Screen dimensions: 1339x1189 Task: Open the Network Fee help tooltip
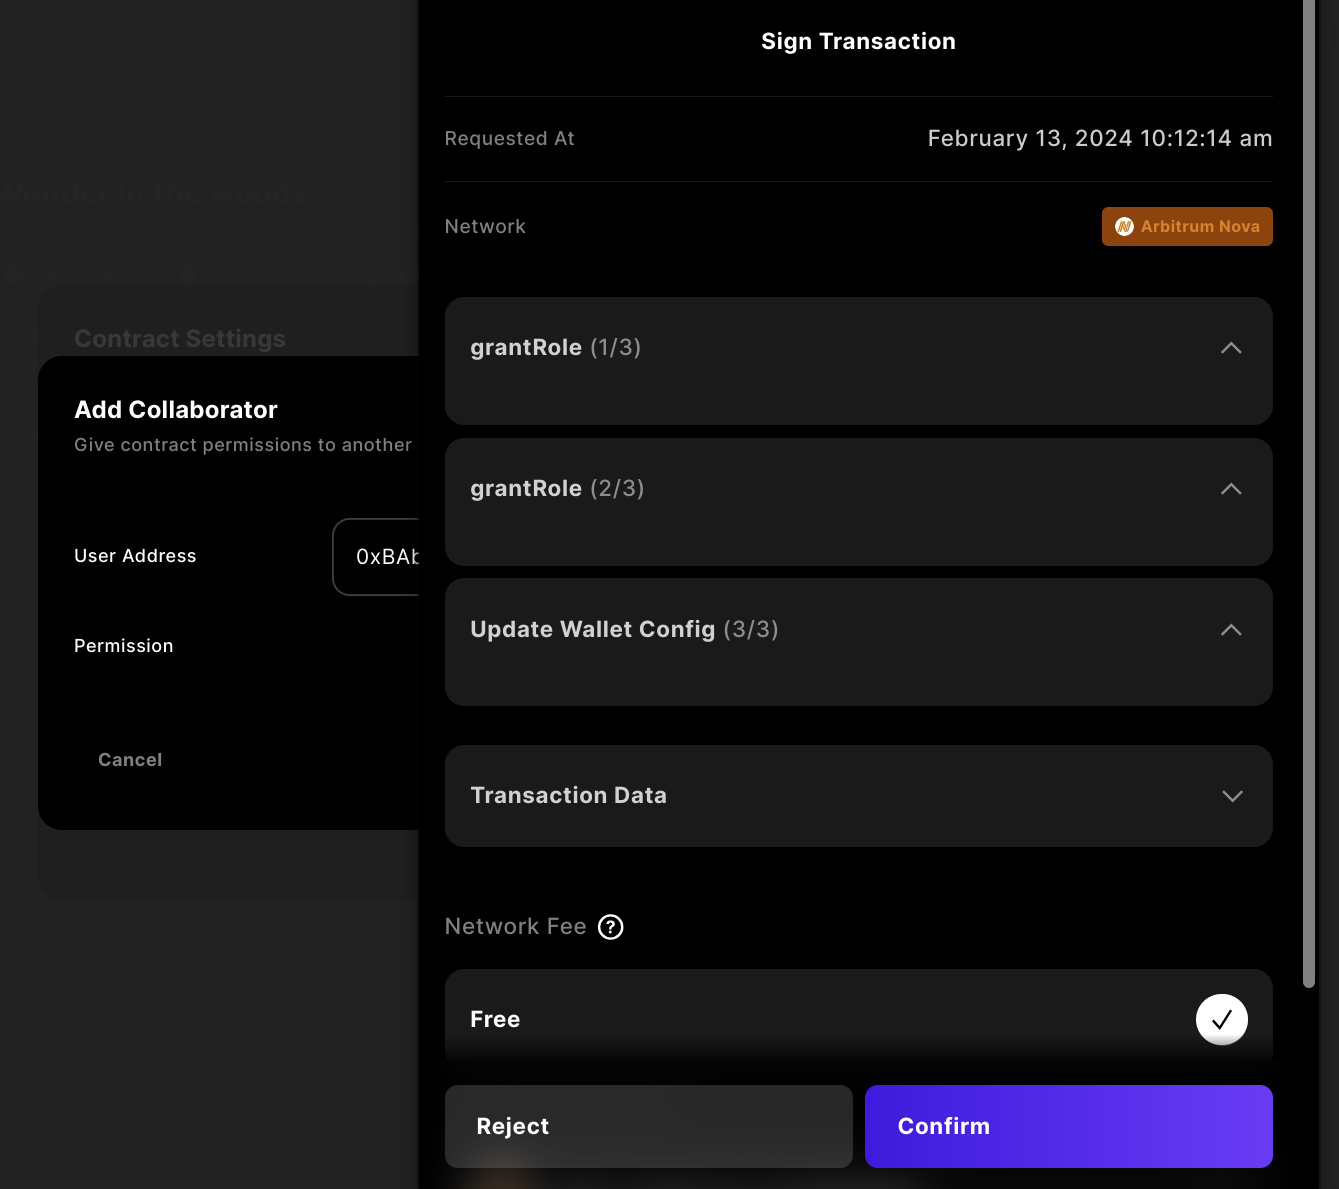pos(610,927)
